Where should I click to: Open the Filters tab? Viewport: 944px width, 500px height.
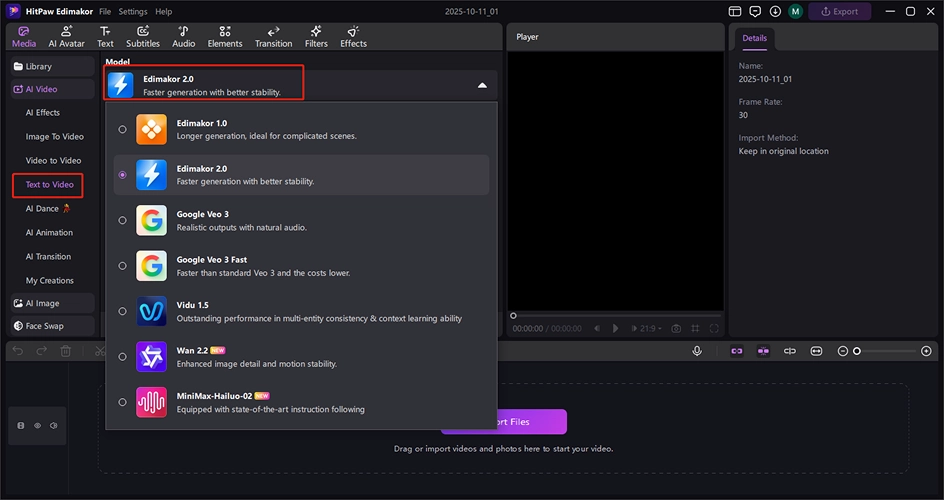click(316, 37)
